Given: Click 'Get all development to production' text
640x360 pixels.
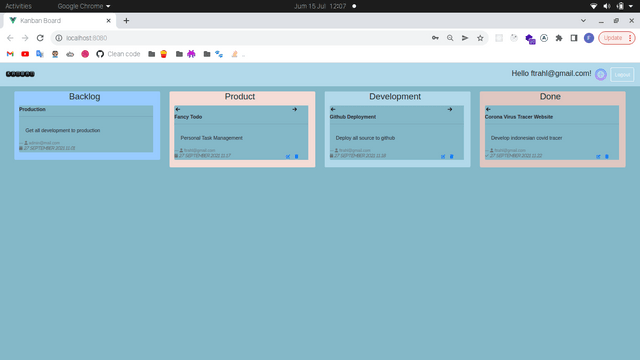Looking at the screenshot, I should pos(62,130).
